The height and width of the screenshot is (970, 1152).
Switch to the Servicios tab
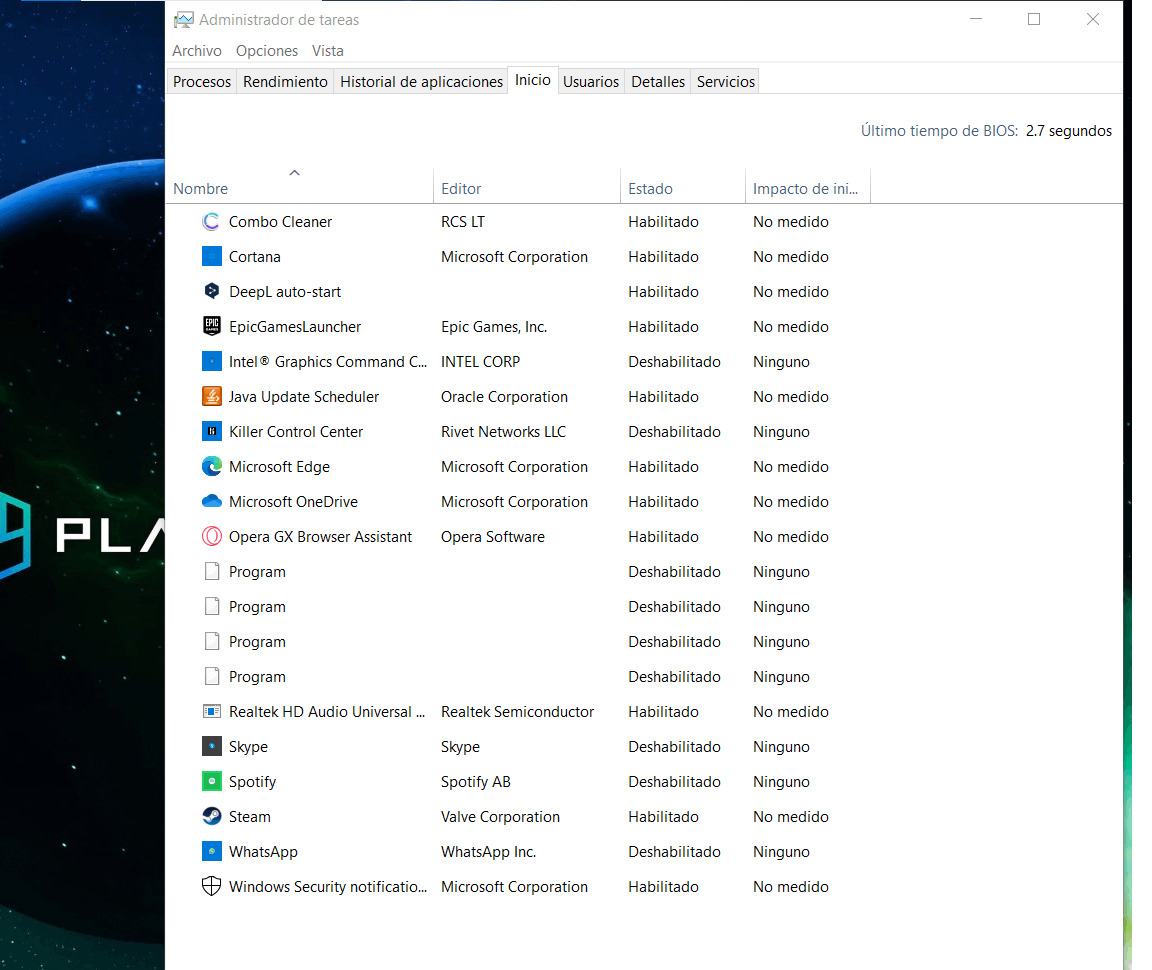(726, 82)
